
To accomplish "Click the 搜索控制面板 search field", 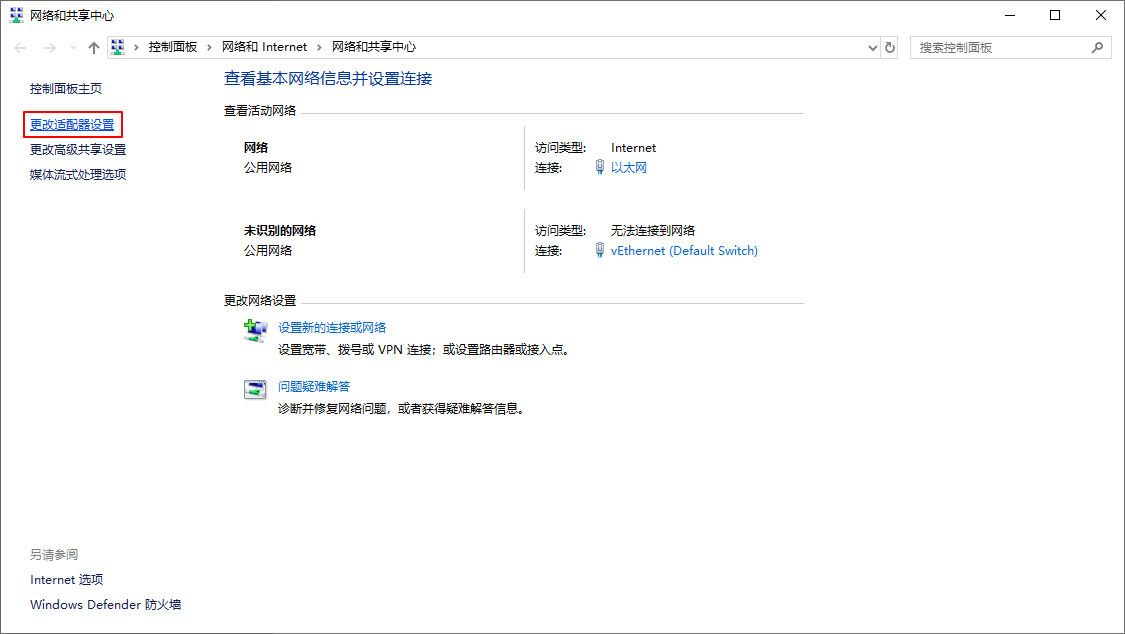I will pyautogui.click(x=1000, y=47).
